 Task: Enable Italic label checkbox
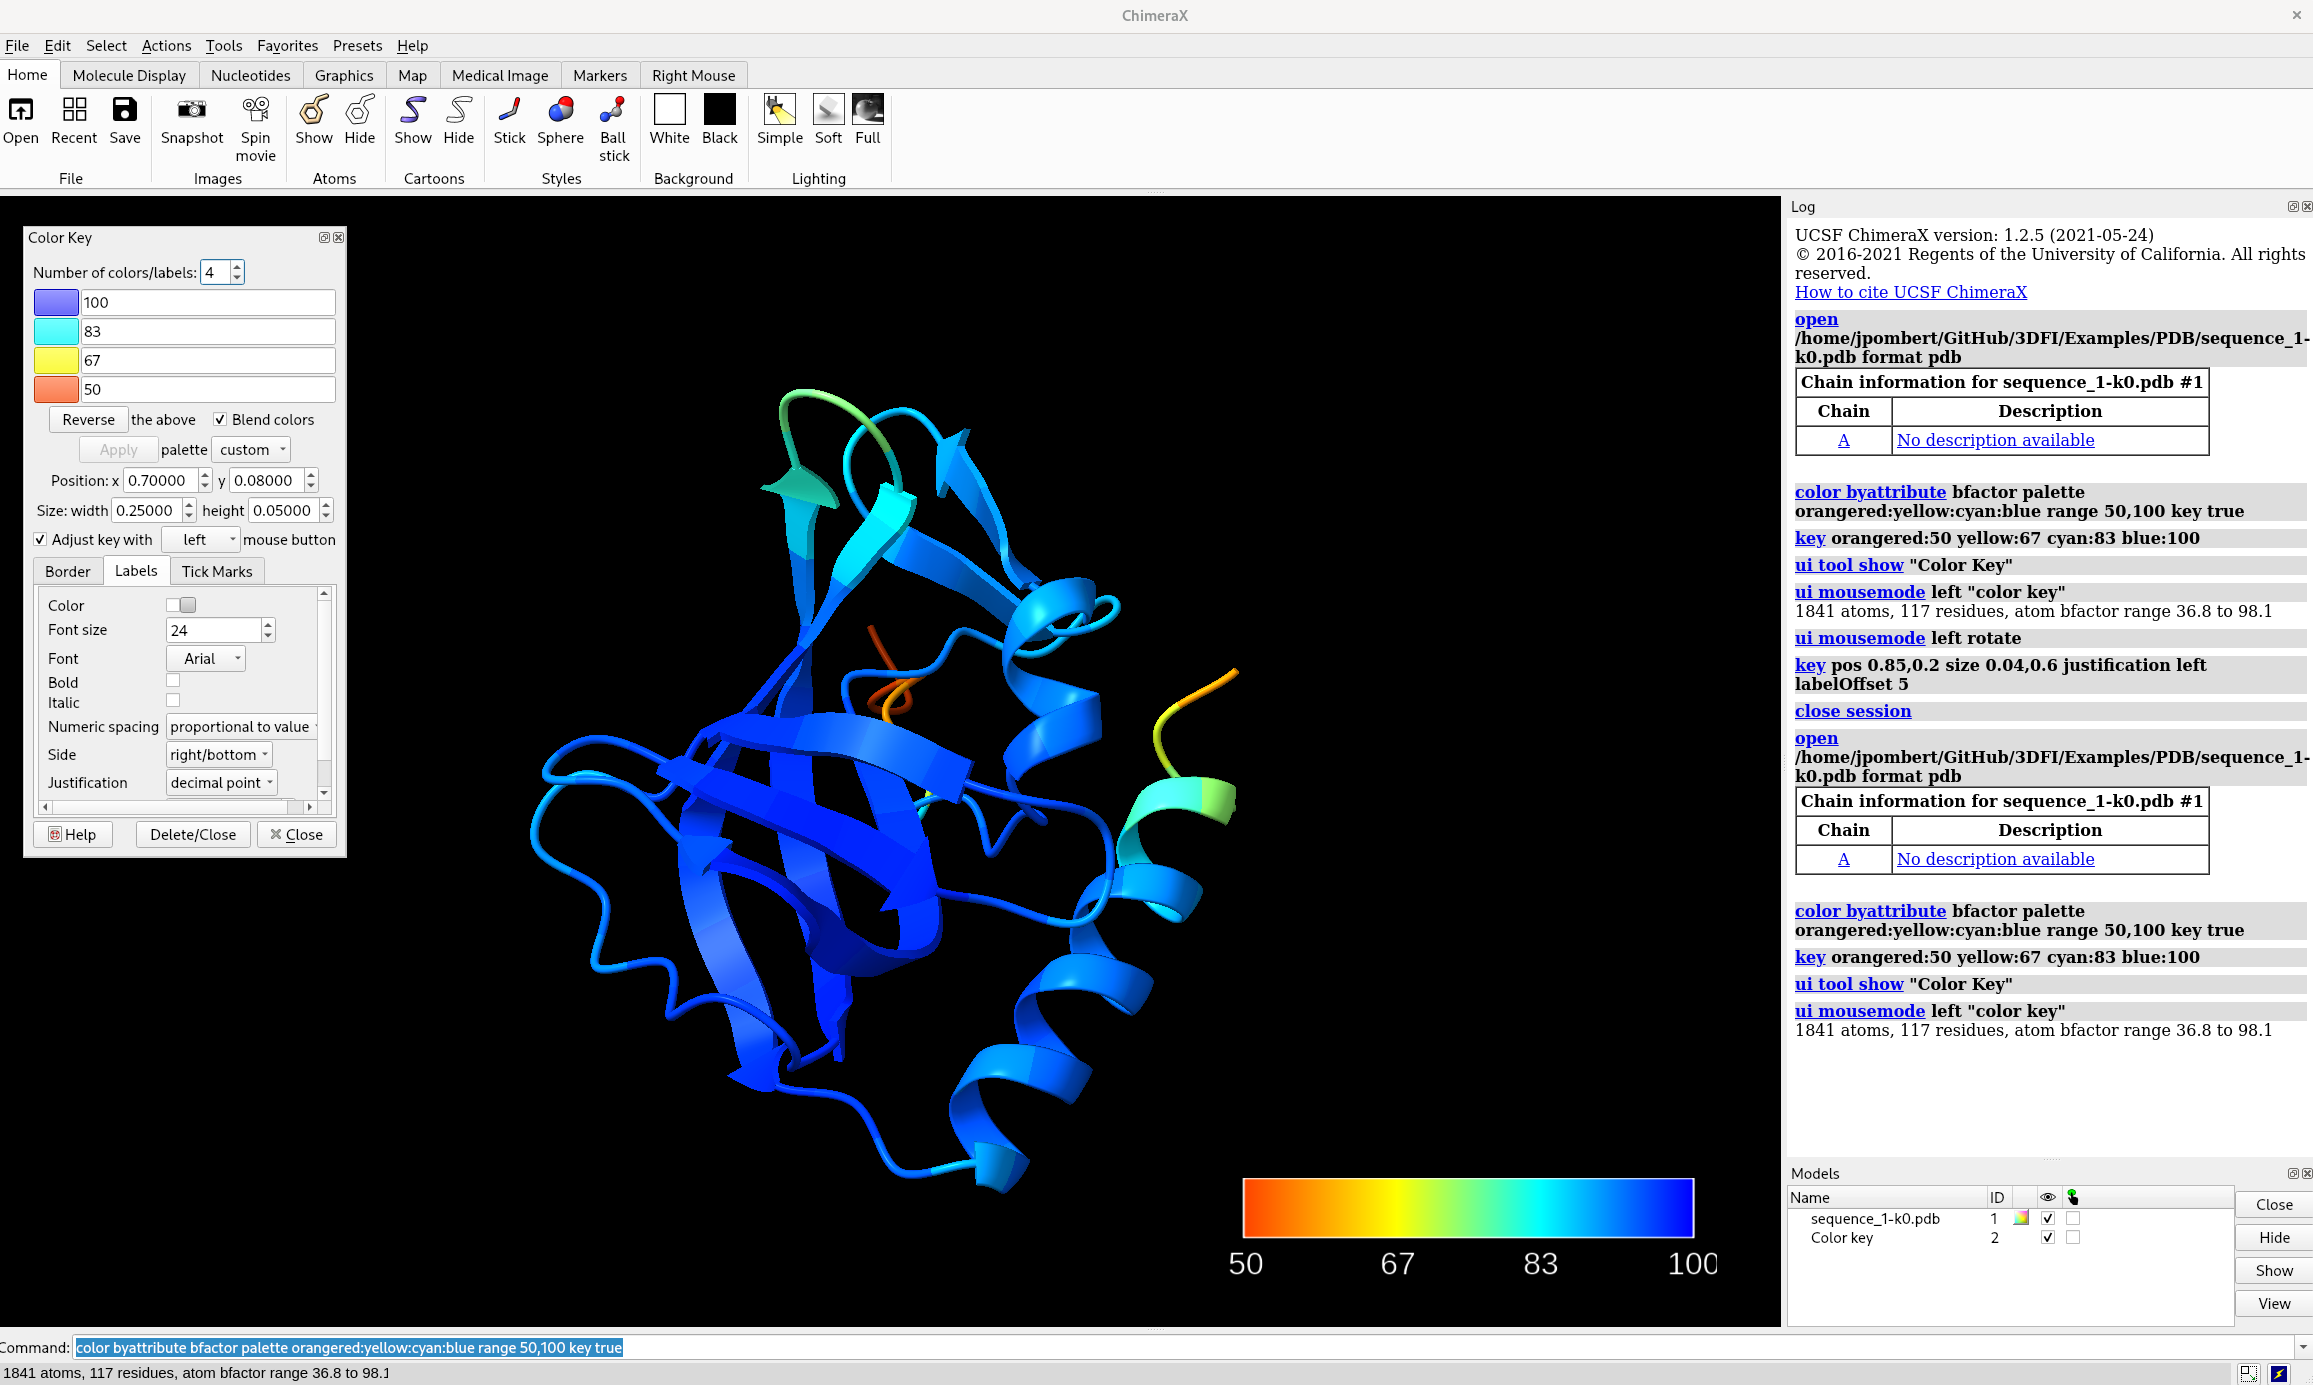173,700
